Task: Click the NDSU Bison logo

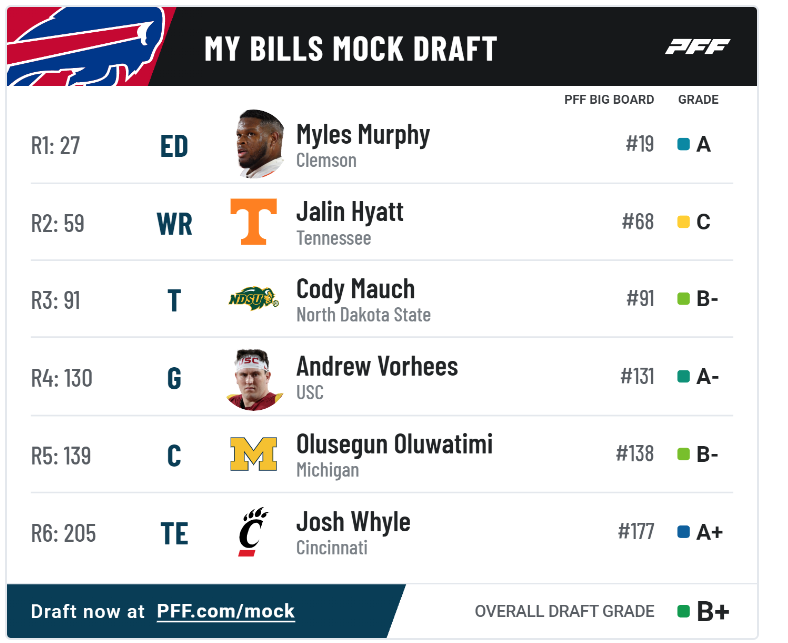Action: pyautogui.click(x=253, y=299)
